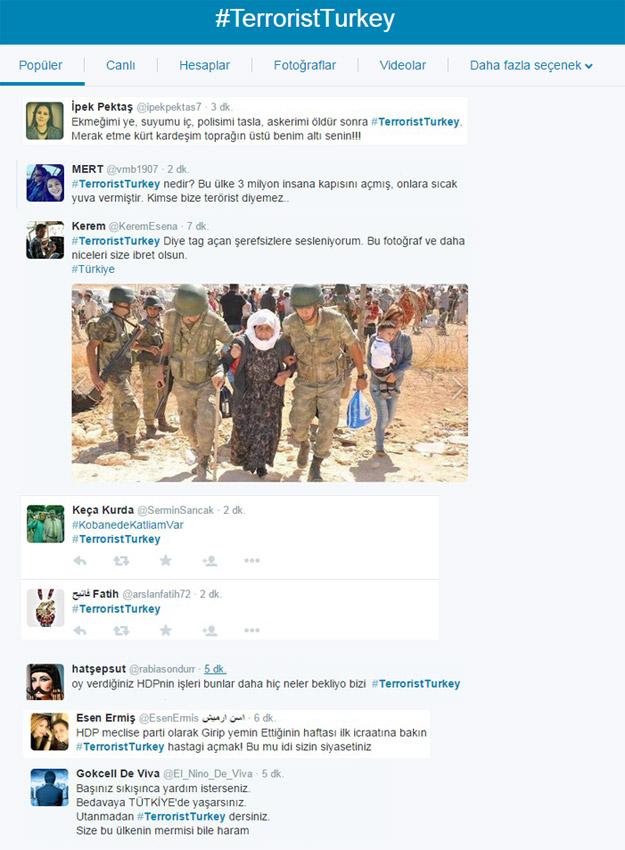
Task: Open the Fotoğraflar tab
Action: [305, 66]
